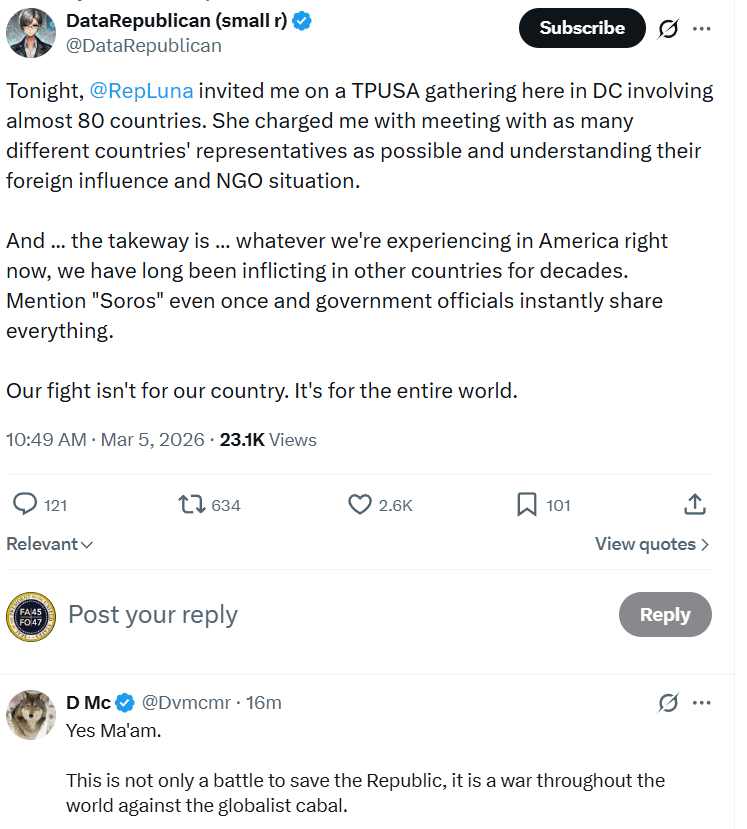
Task: Click inside the Post your reply field
Action: point(300,614)
